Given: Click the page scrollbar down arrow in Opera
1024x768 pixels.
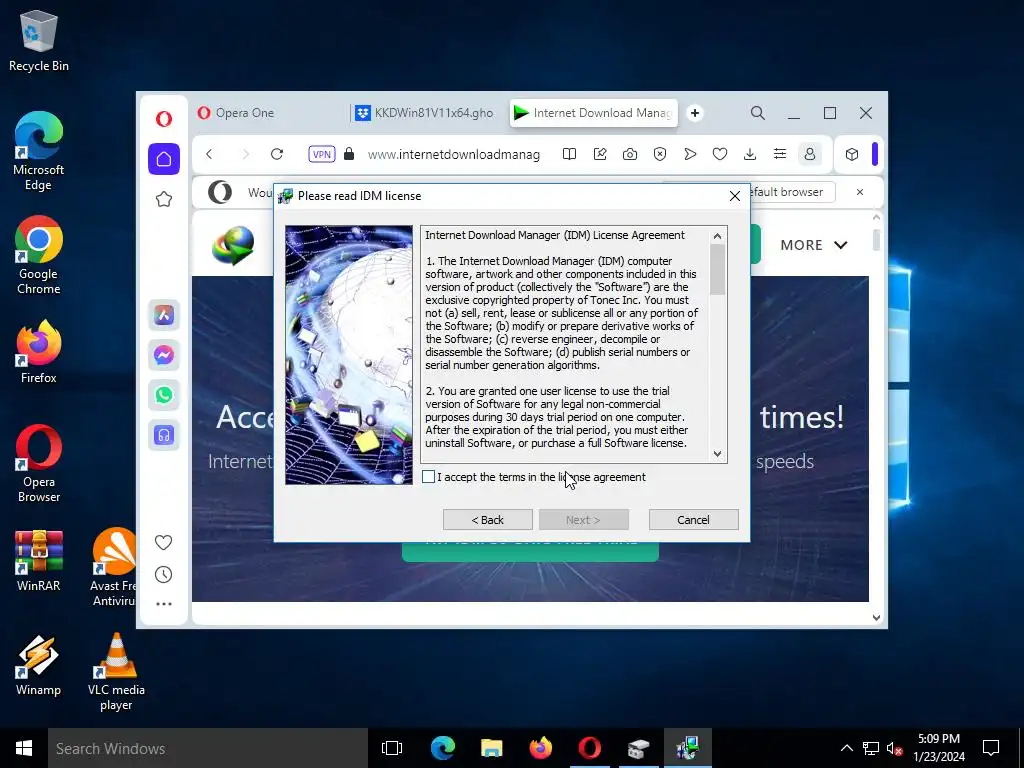Looking at the screenshot, I should click(x=876, y=617).
